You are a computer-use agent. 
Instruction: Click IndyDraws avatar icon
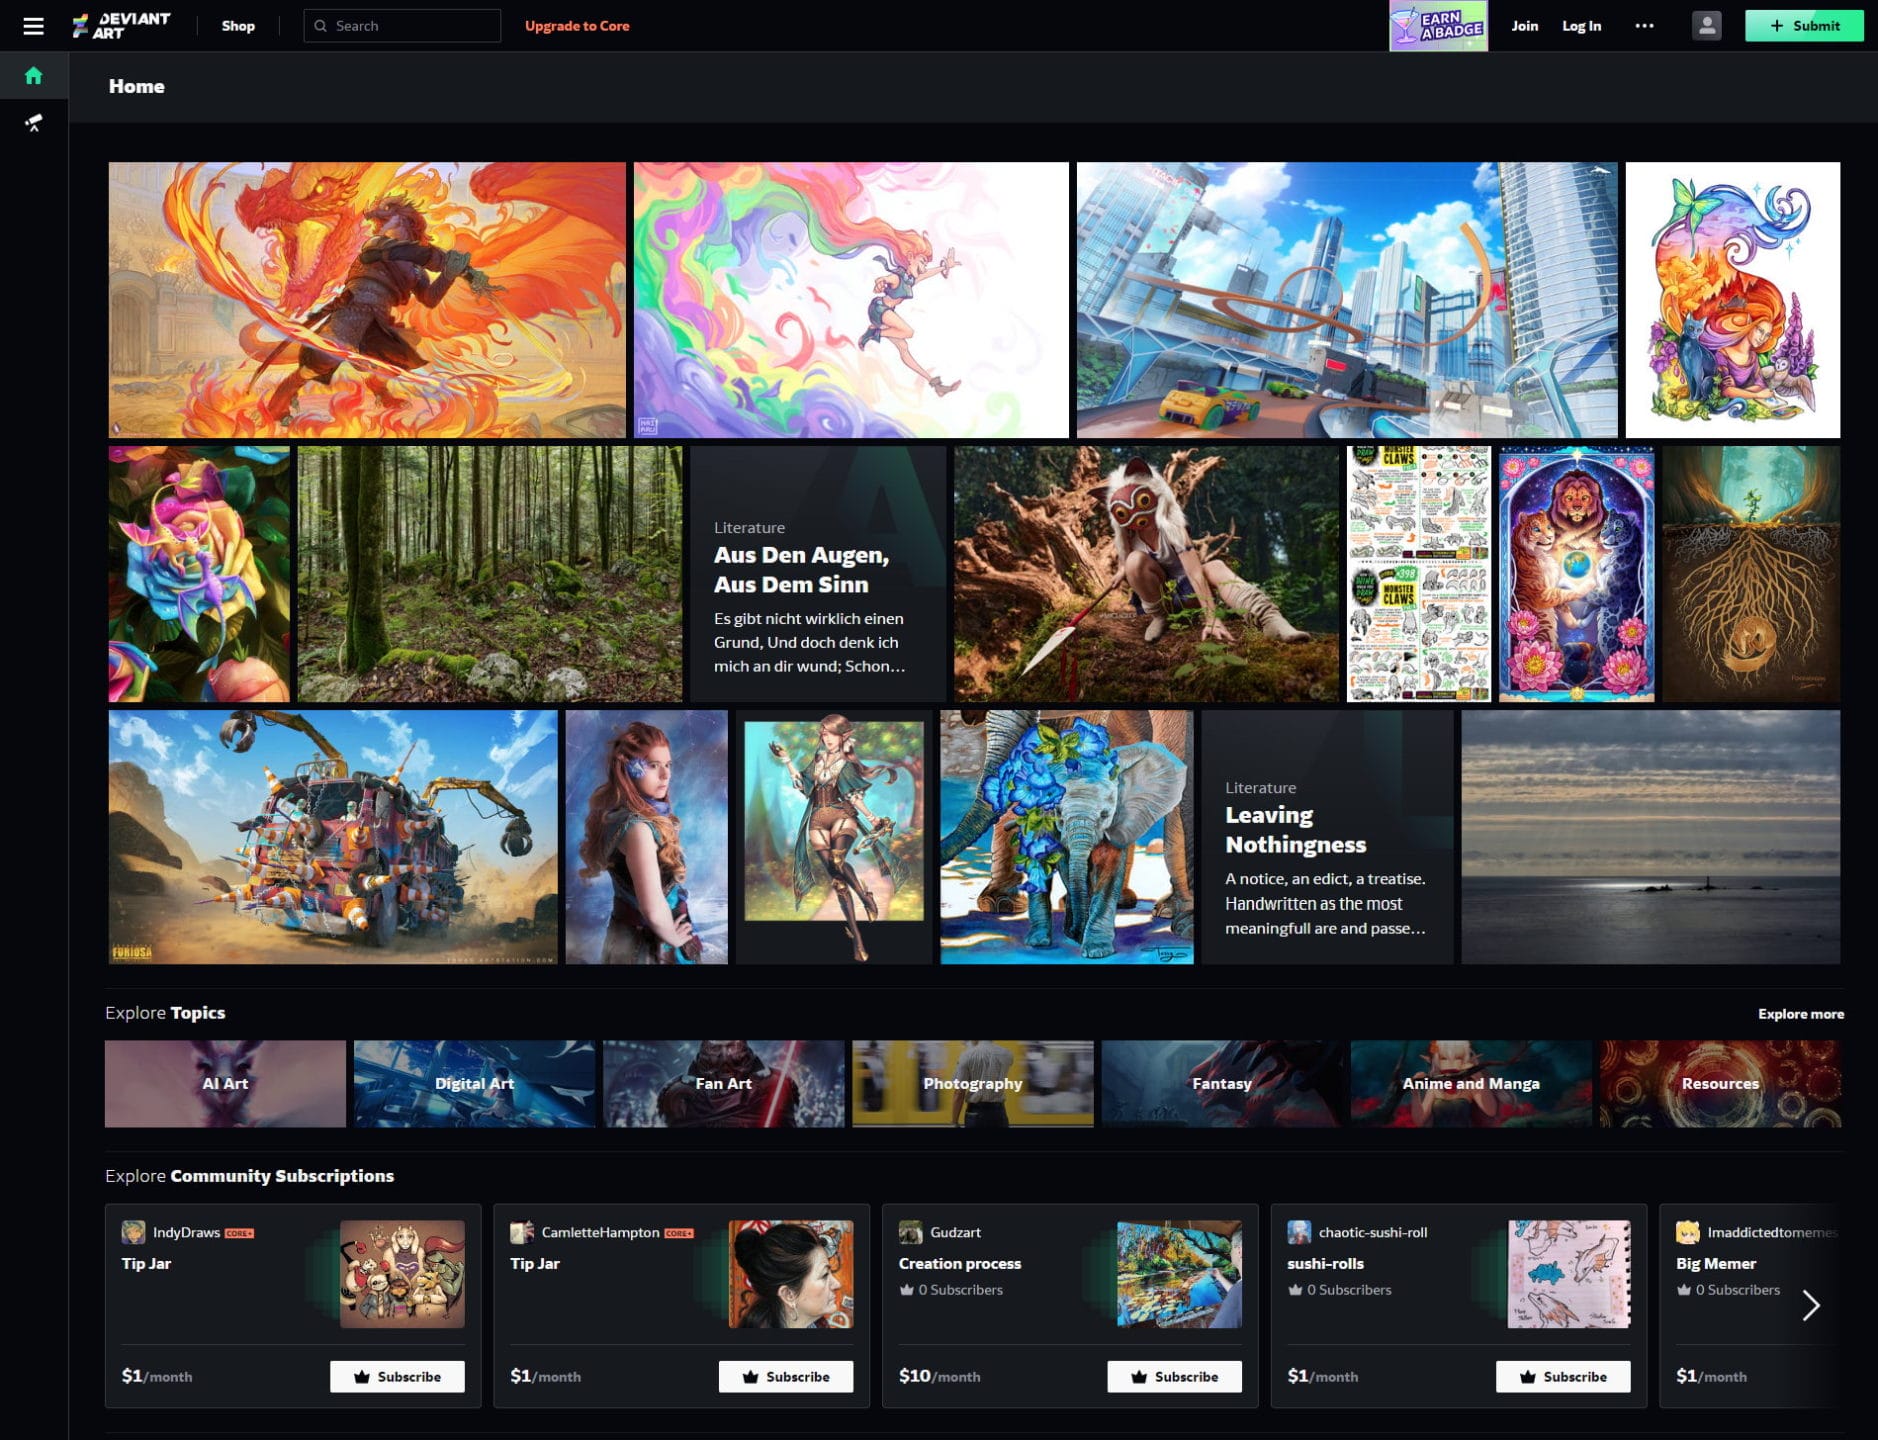(x=133, y=1232)
